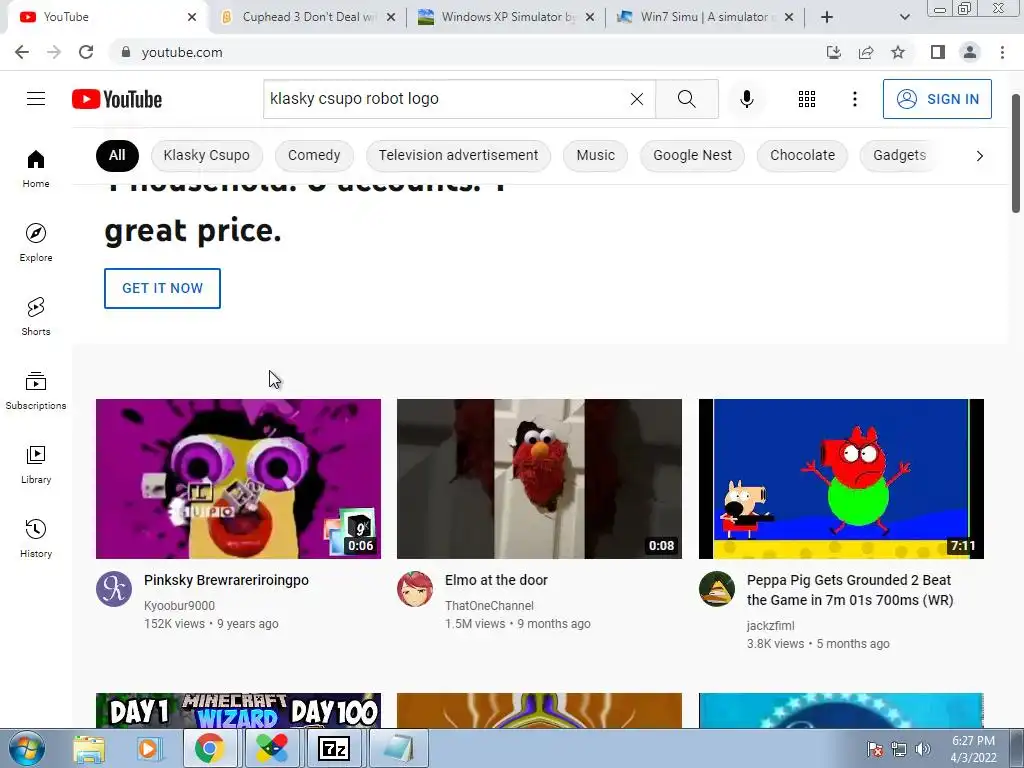Open the taskbar clock showing 6:27 PM

pyautogui.click(x=973, y=749)
